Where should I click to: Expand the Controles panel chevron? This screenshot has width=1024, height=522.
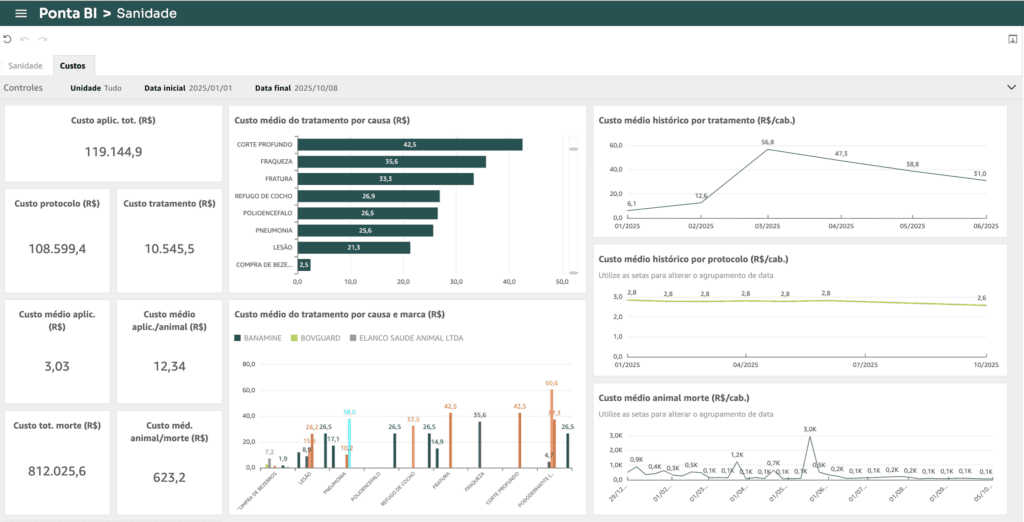coord(1011,88)
